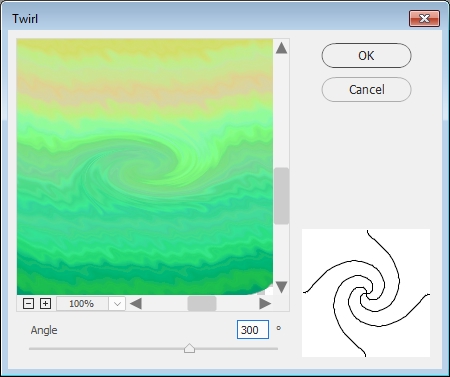Click the preview scroll up arrow

[x=282, y=48]
